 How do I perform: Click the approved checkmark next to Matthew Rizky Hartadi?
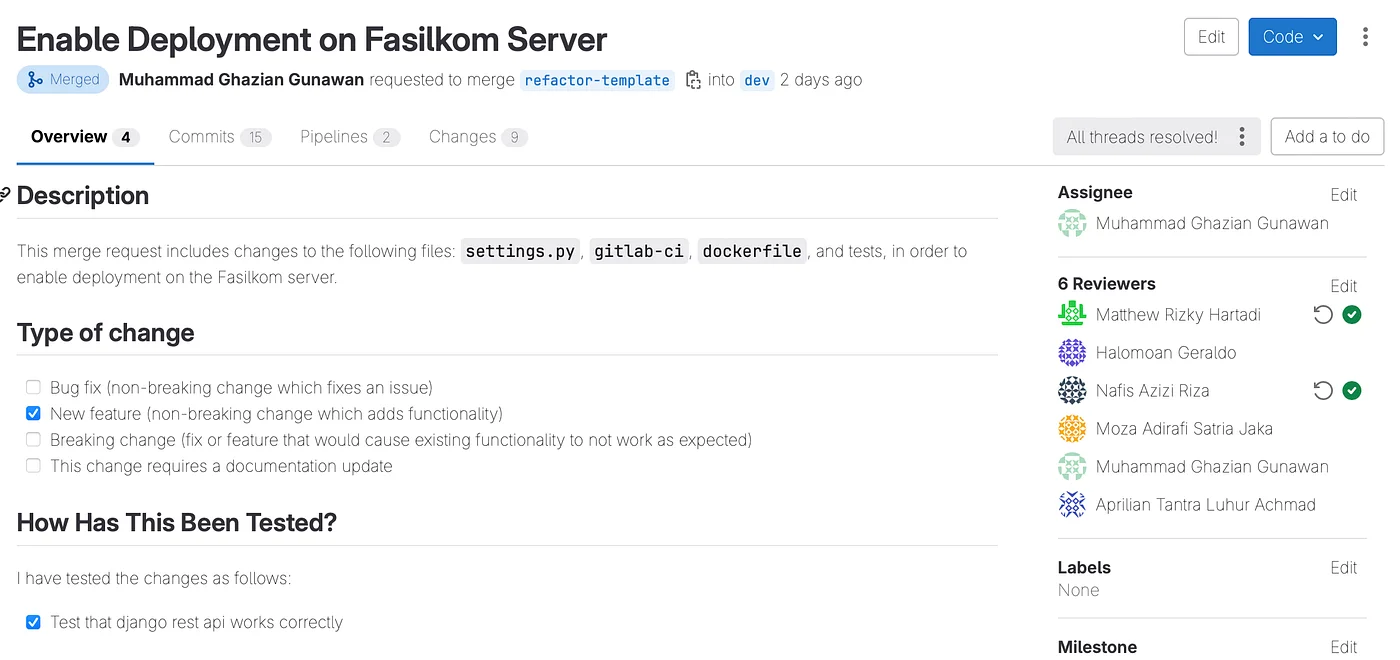pyautogui.click(x=1352, y=315)
